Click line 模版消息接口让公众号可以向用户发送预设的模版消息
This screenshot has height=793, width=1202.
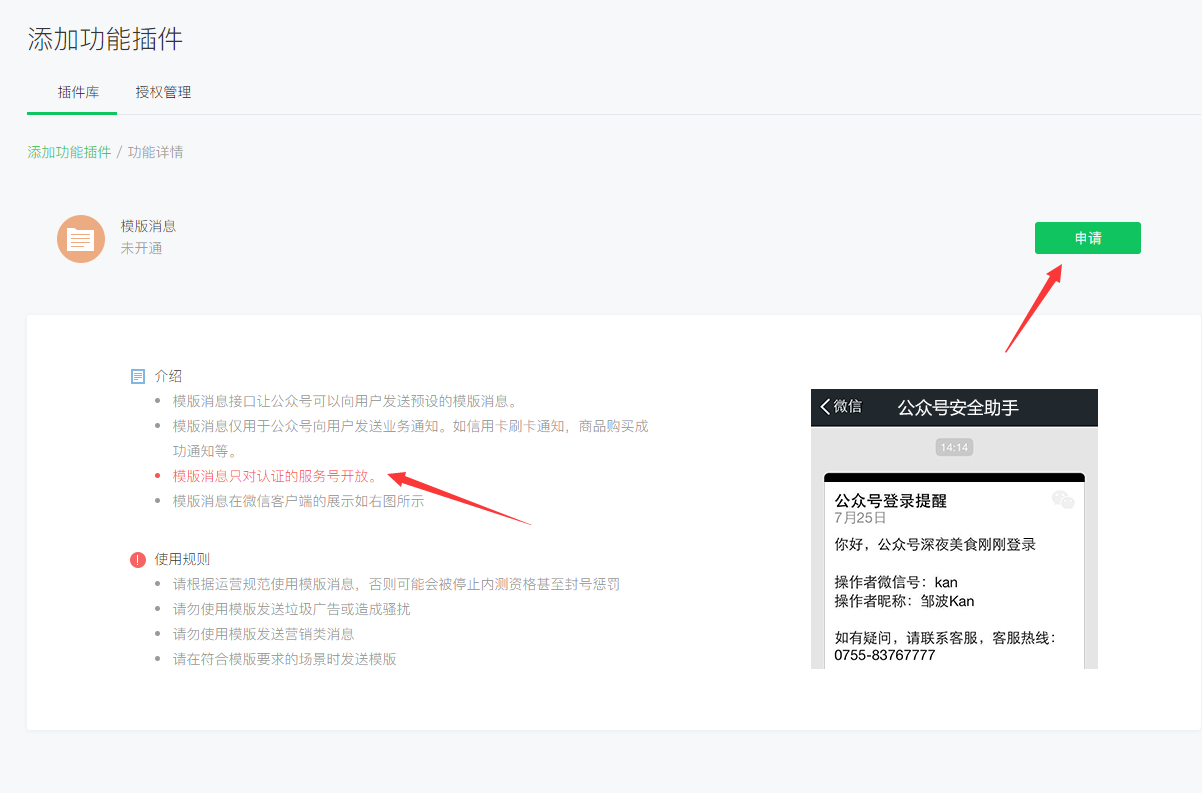345,401
